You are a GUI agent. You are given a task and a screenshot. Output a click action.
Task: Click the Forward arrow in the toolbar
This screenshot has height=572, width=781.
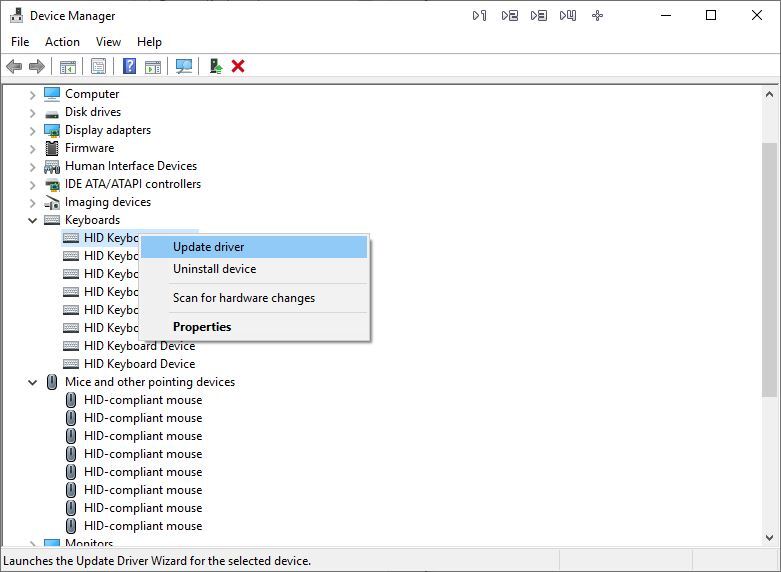click(37, 66)
